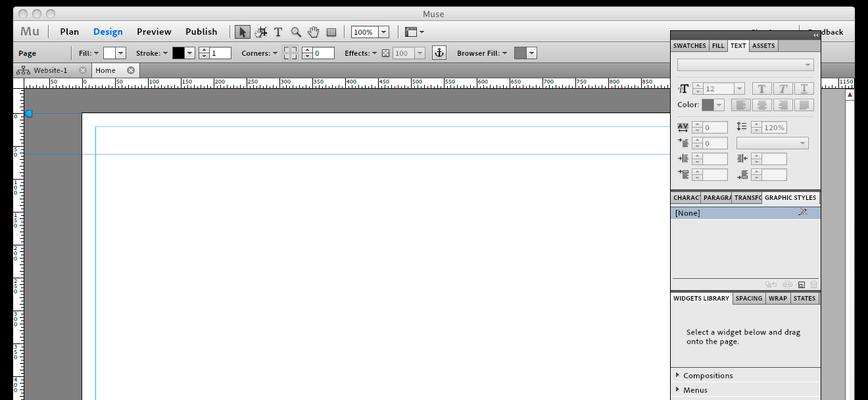Screen dimensions: 868x400
Task: Select the Hand tool
Action: click(313, 32)
